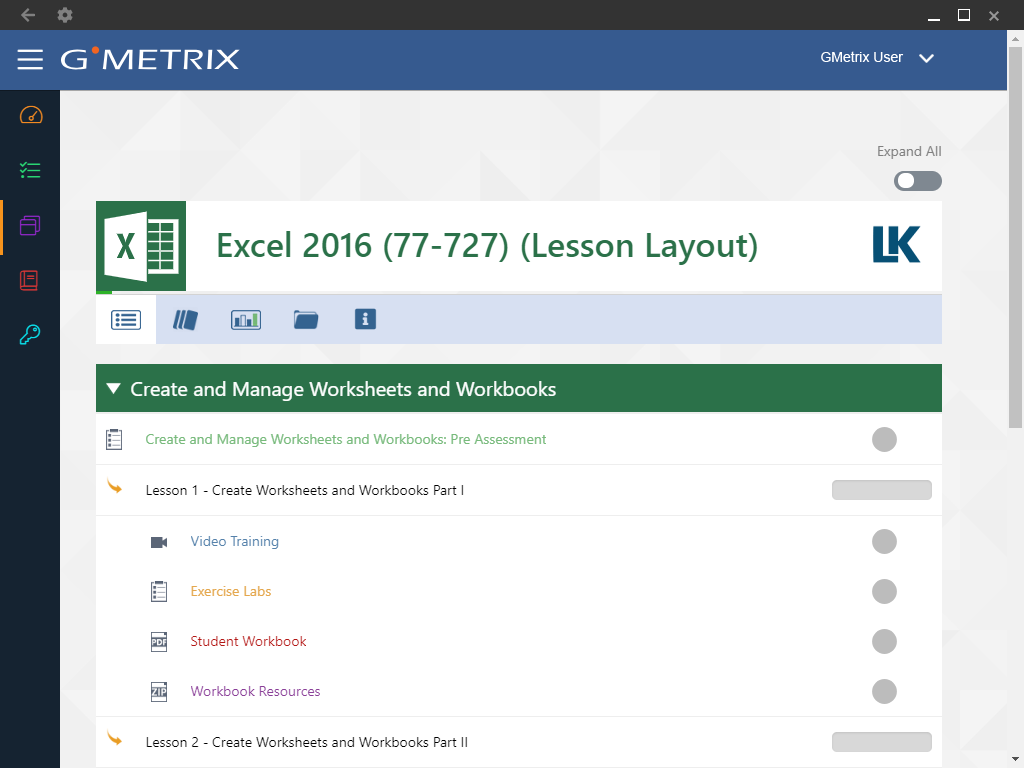Open the teal key sidebar icon
This screenshot has height=768, width=1024.
(x=30, y=334)
